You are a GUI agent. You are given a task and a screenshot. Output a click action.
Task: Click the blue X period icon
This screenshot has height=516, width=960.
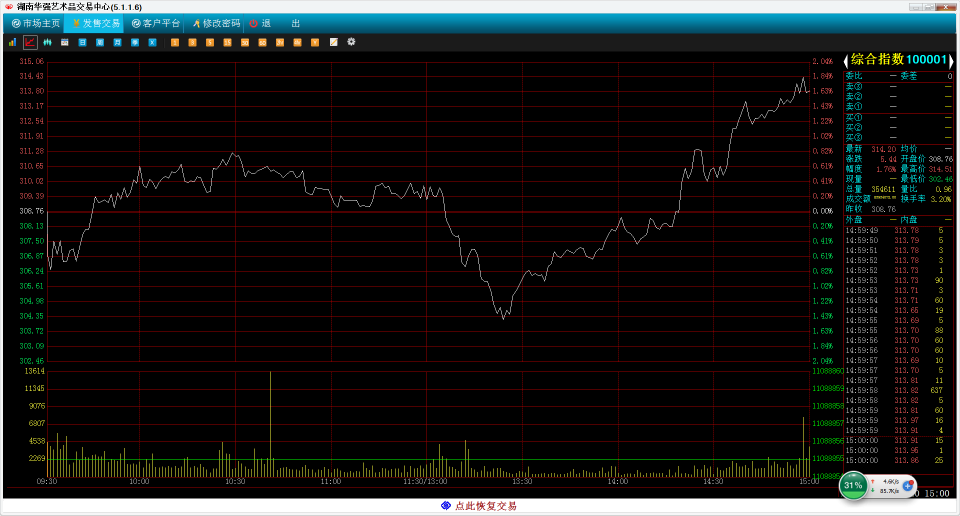pos(152,42)
